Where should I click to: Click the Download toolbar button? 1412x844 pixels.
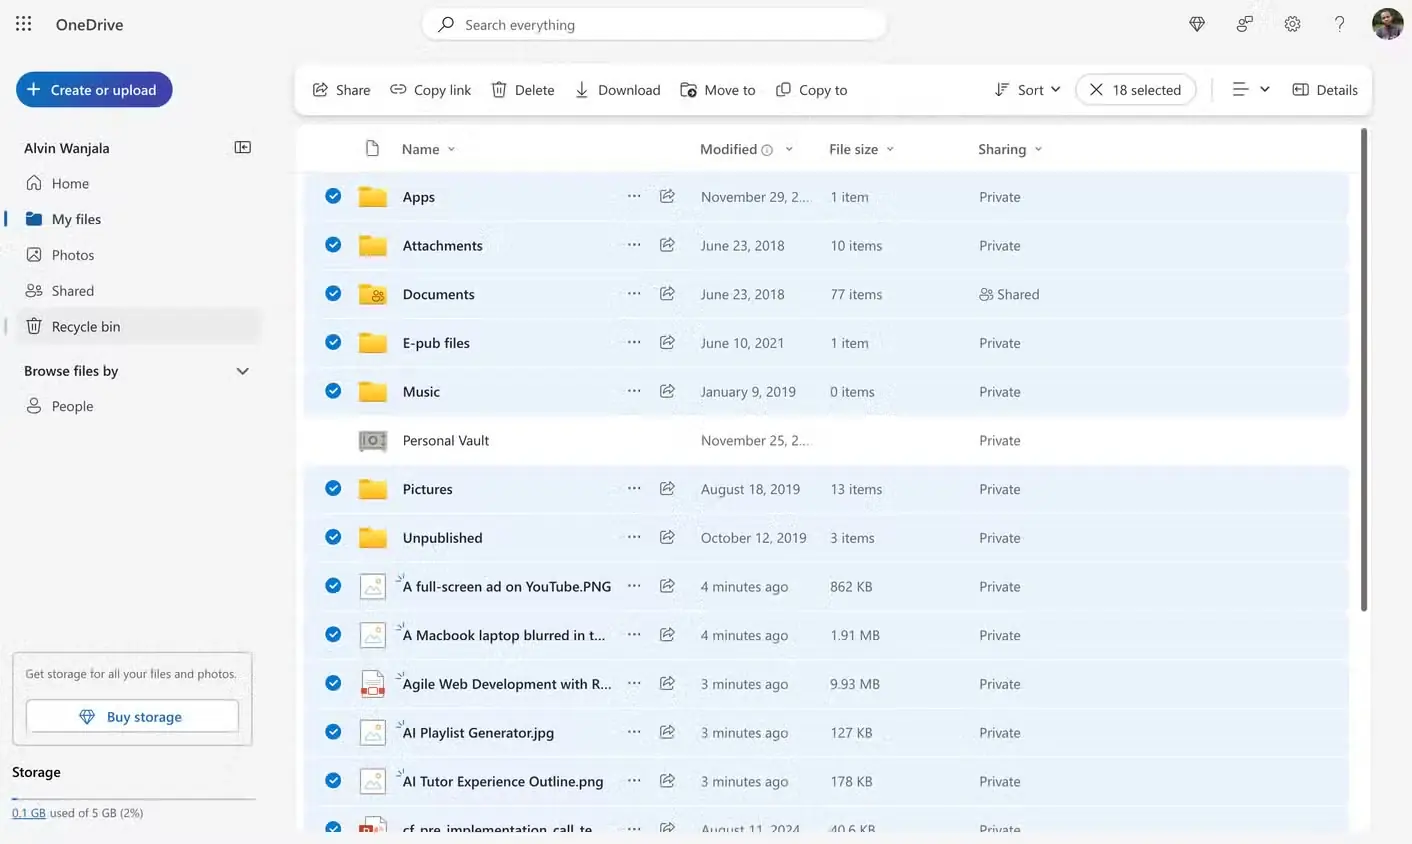coord(617,89)
